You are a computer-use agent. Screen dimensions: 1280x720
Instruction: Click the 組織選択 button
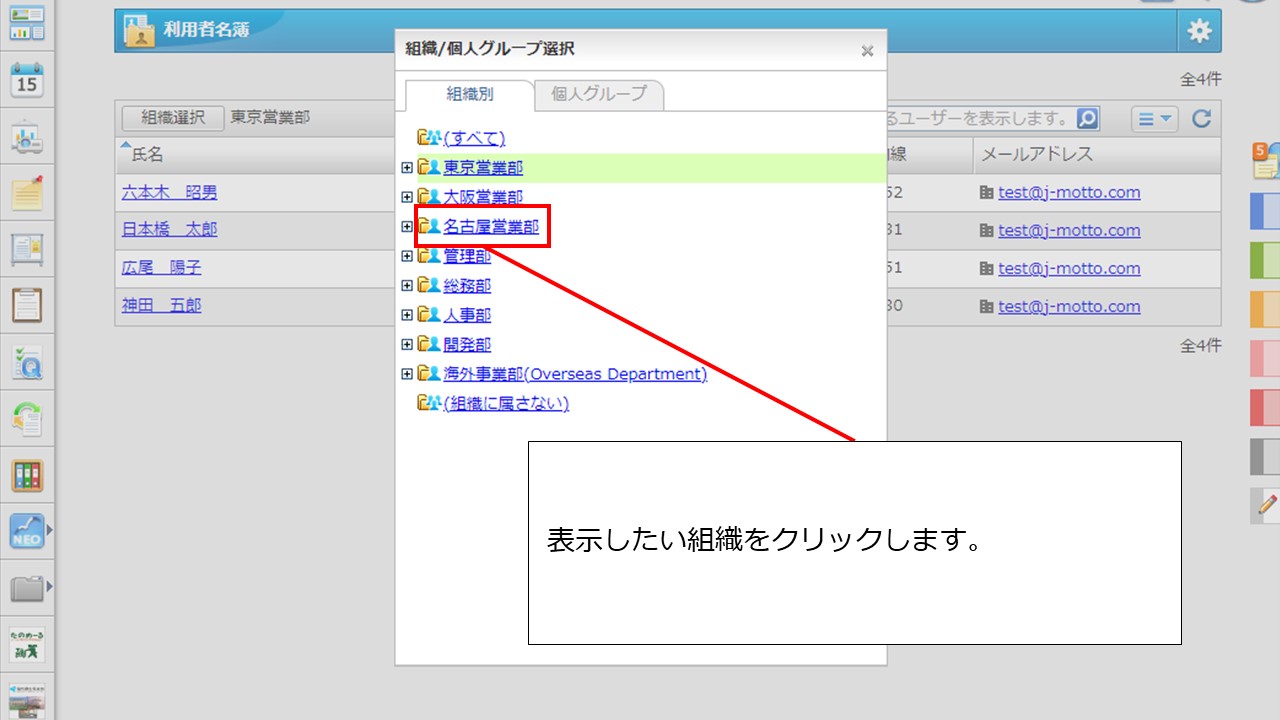click(x=172, y=117)
